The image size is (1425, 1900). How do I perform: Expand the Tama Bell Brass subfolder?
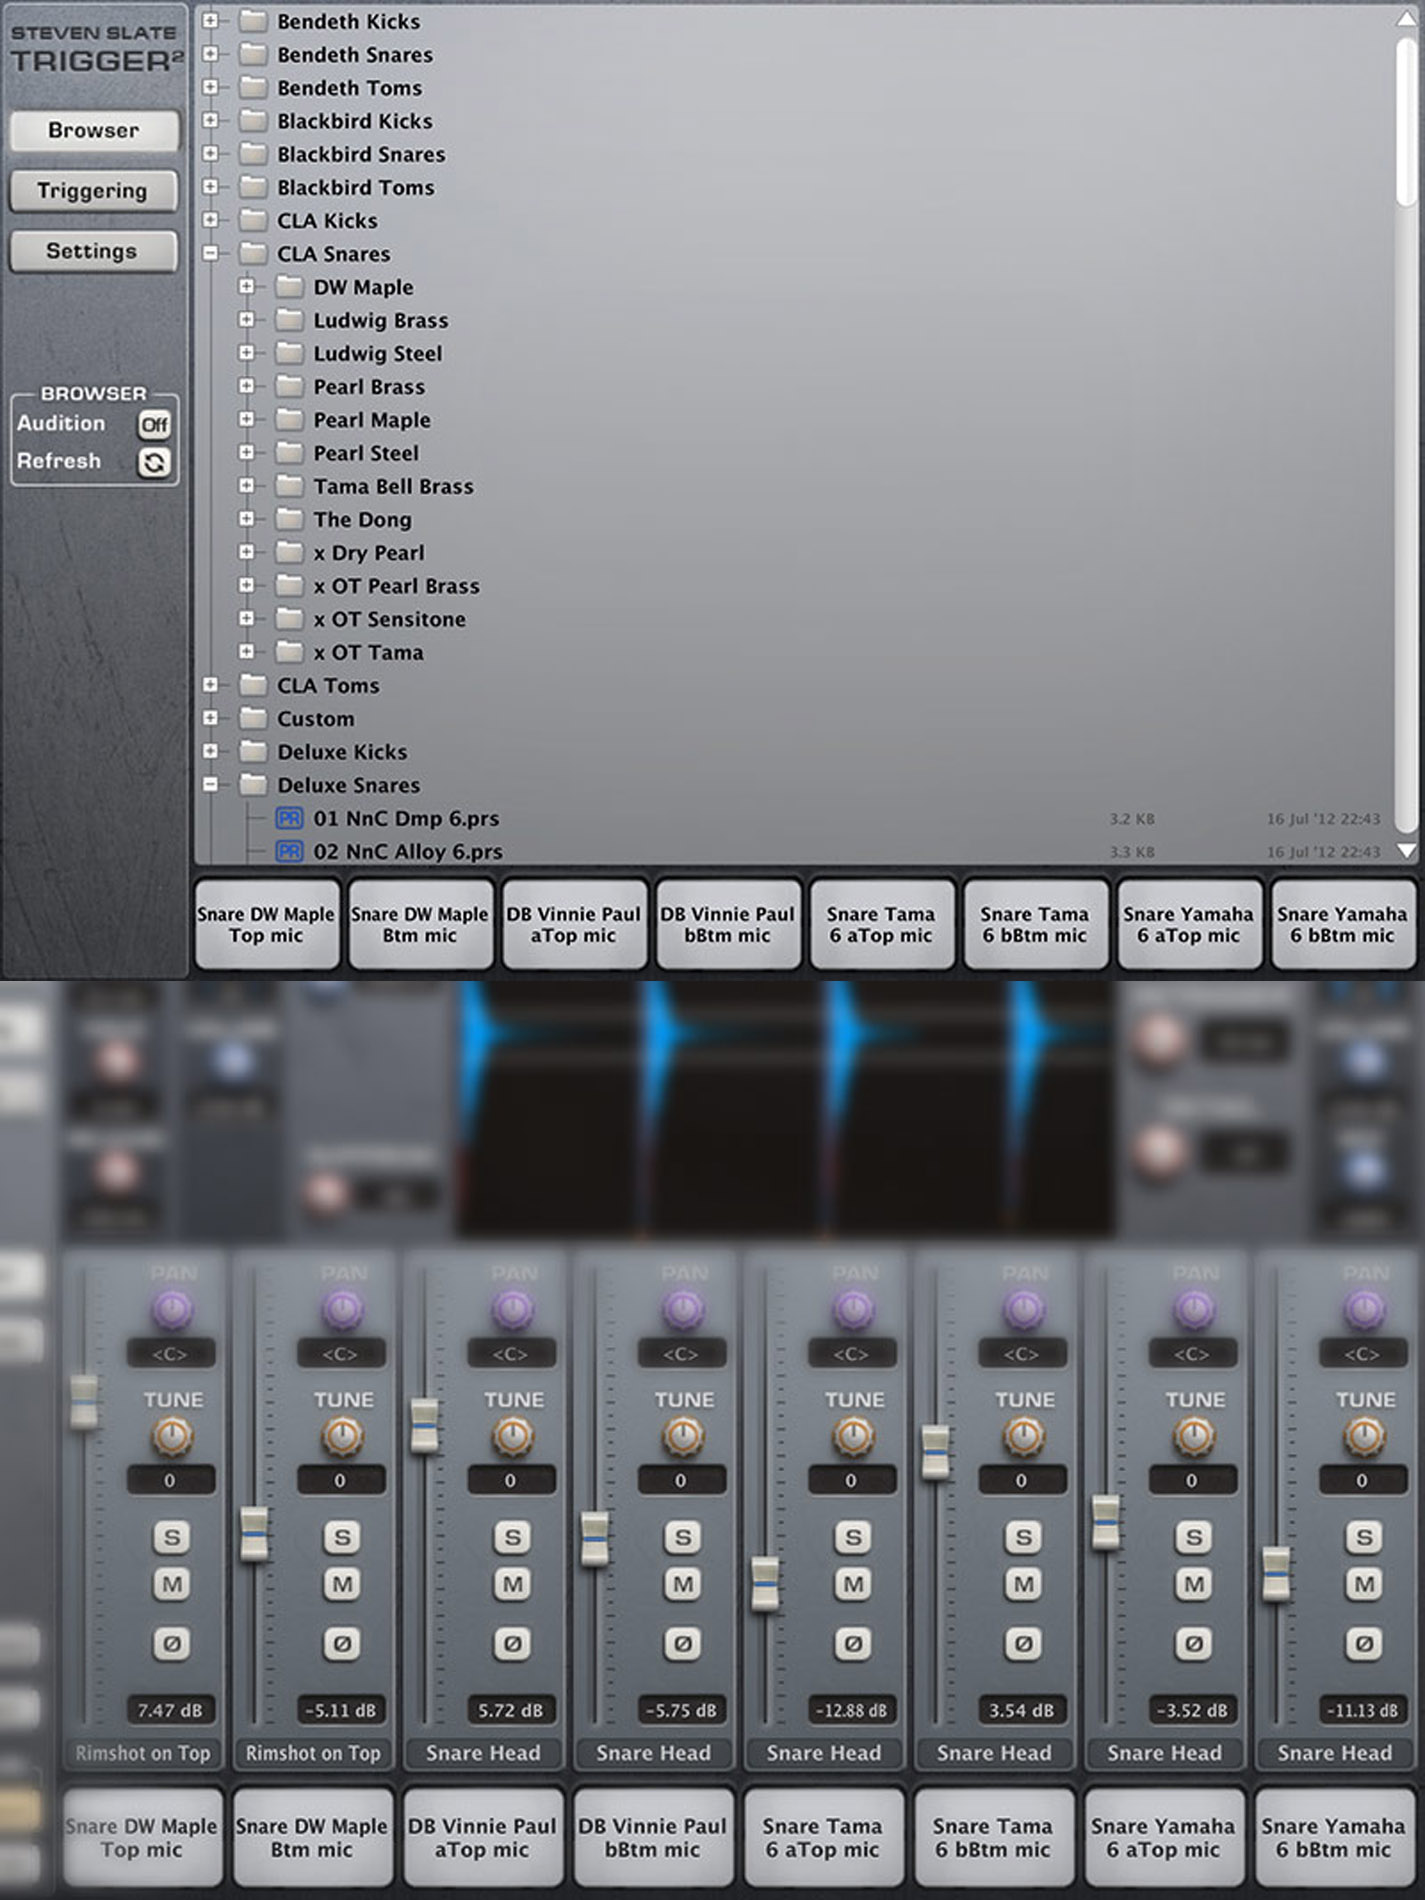pyautogui.click(x=246, y=486)
